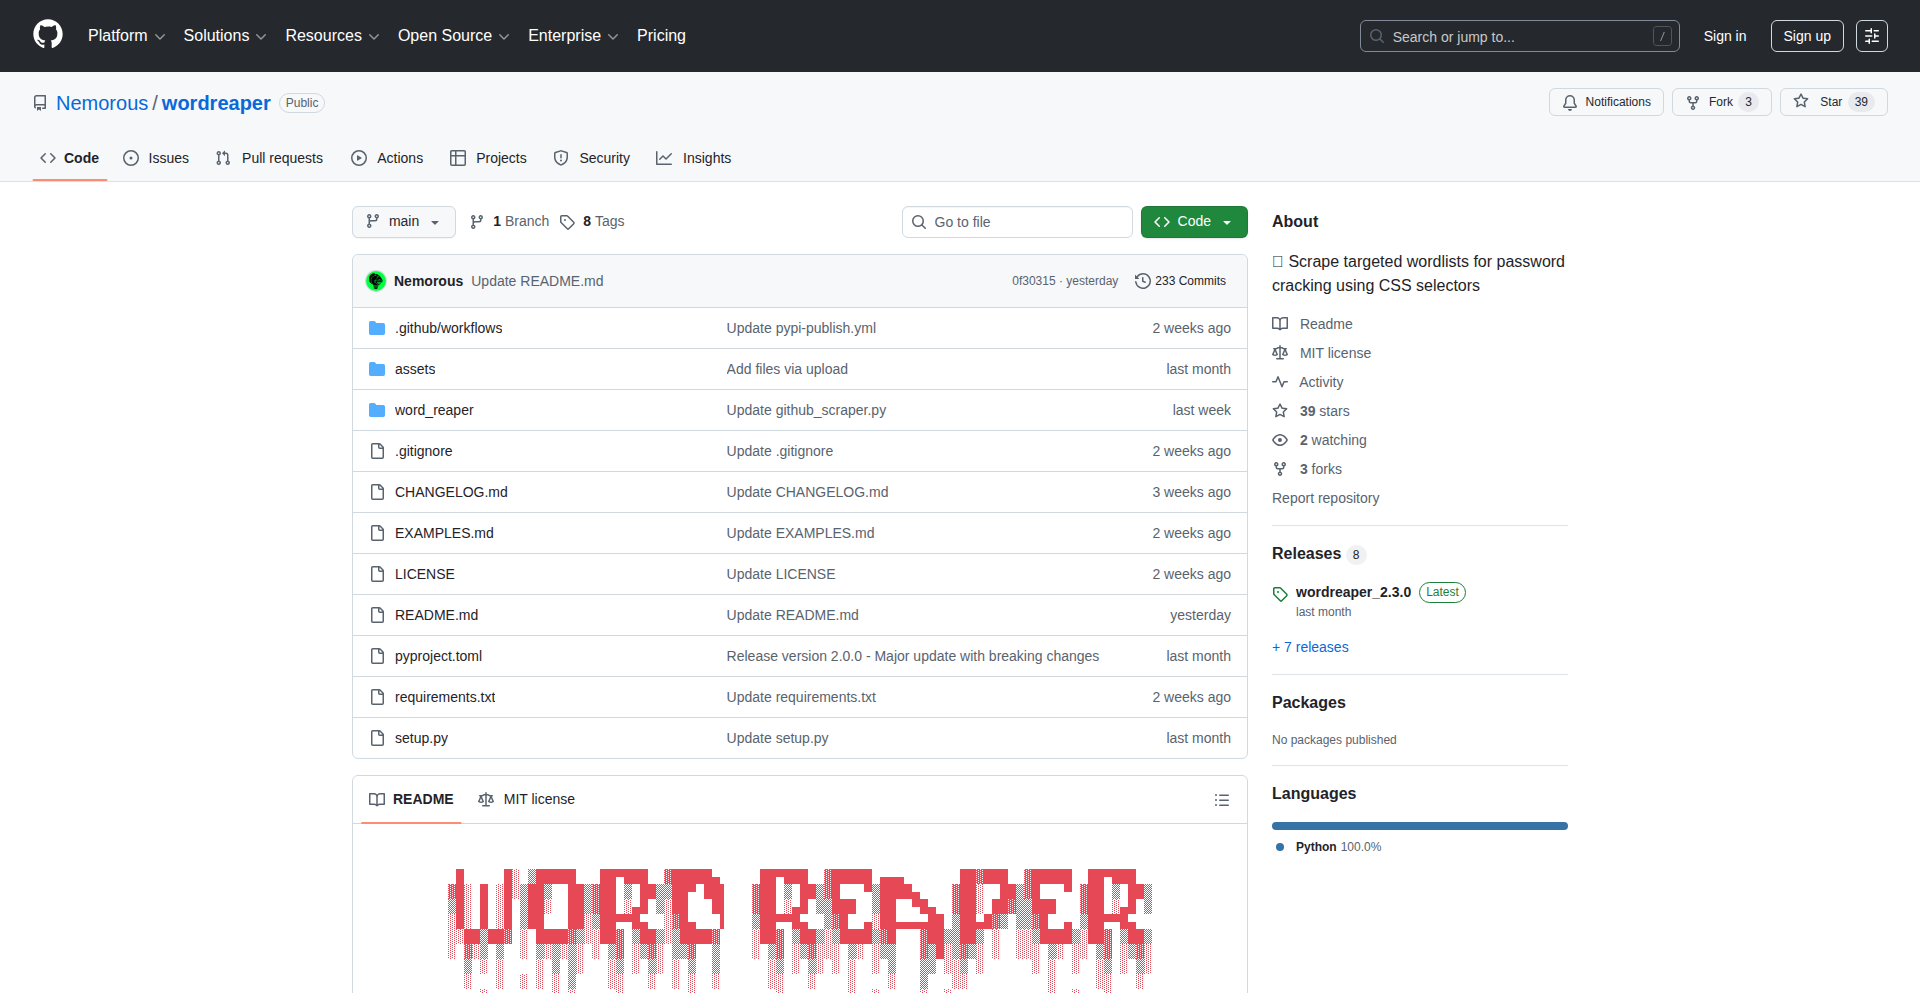Open the assets folder
1920x993 pixels.
coord(415,369)
